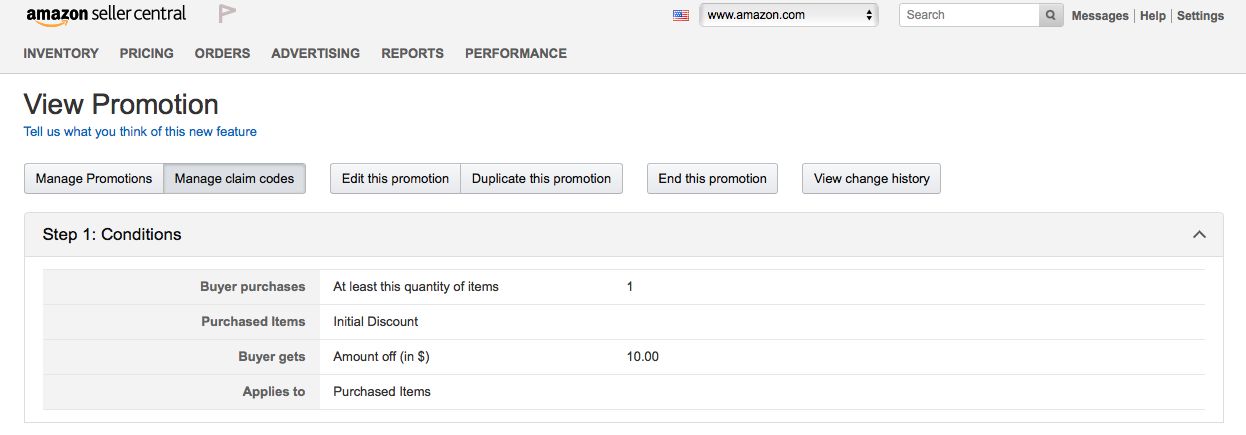Click the Amazon Seller Central logo

(x=105, y=15)
